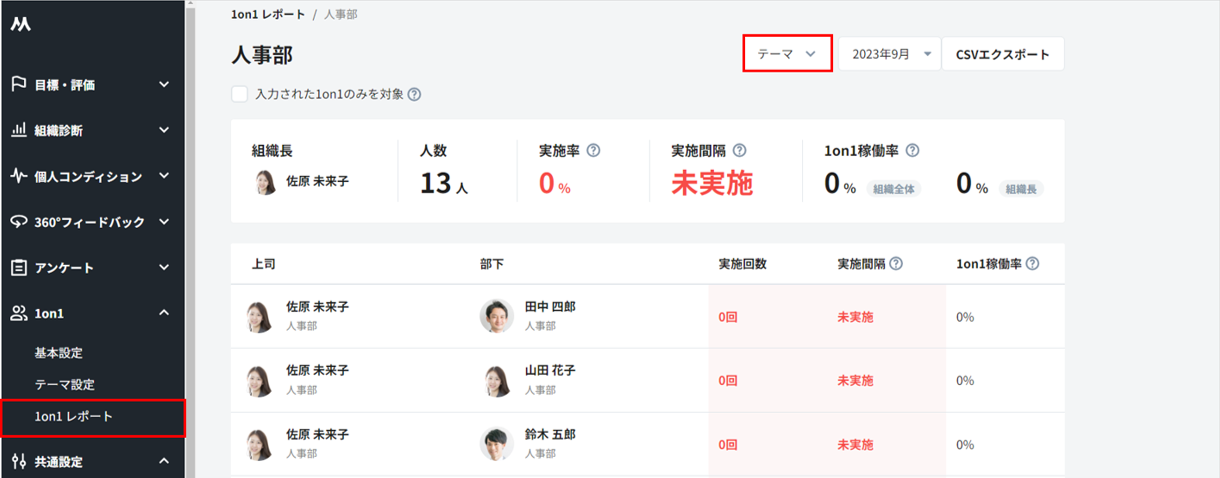Click the flag icon beside 目標・評価
The image size is (1220, 478).
coord(18,85)
